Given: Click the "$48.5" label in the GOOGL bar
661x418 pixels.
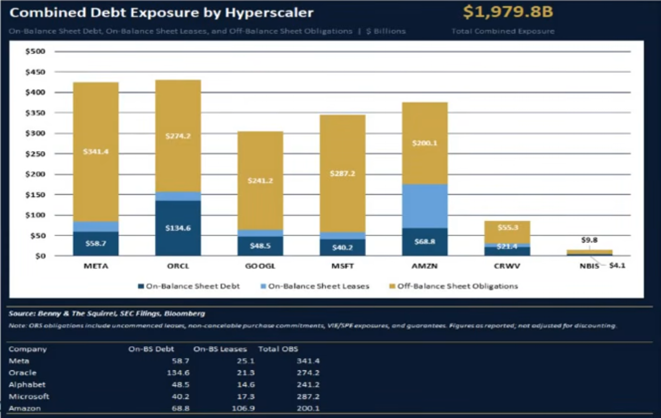Looking at the screenshot, I should [x=261, y=246].
